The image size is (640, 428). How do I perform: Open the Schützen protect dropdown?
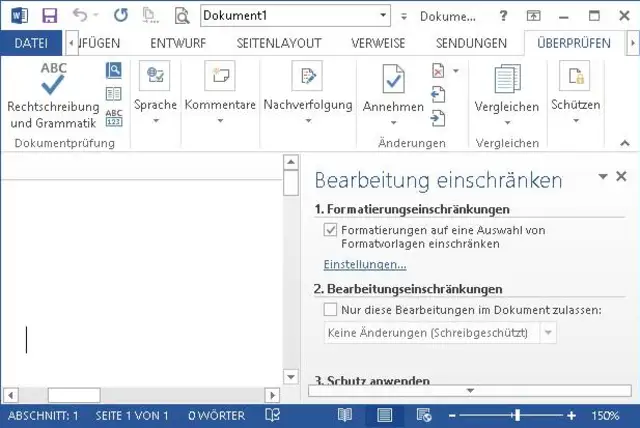576,94
